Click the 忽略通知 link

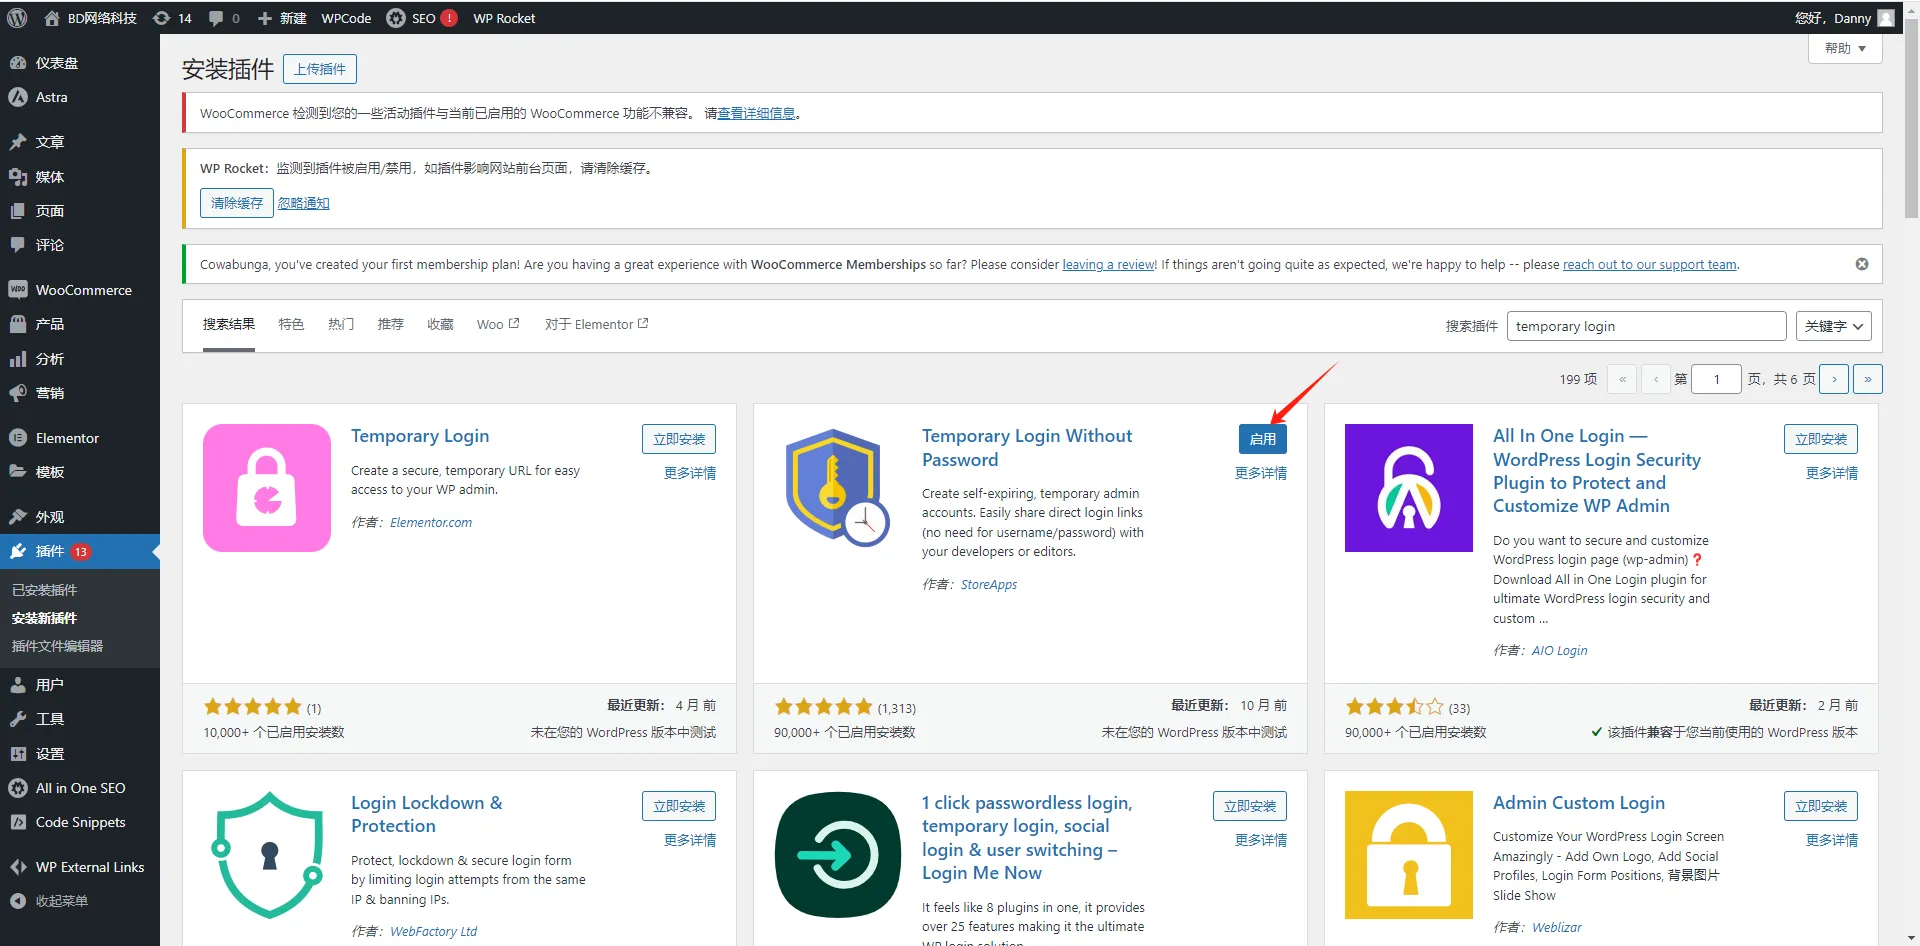[x=303, y=203]
